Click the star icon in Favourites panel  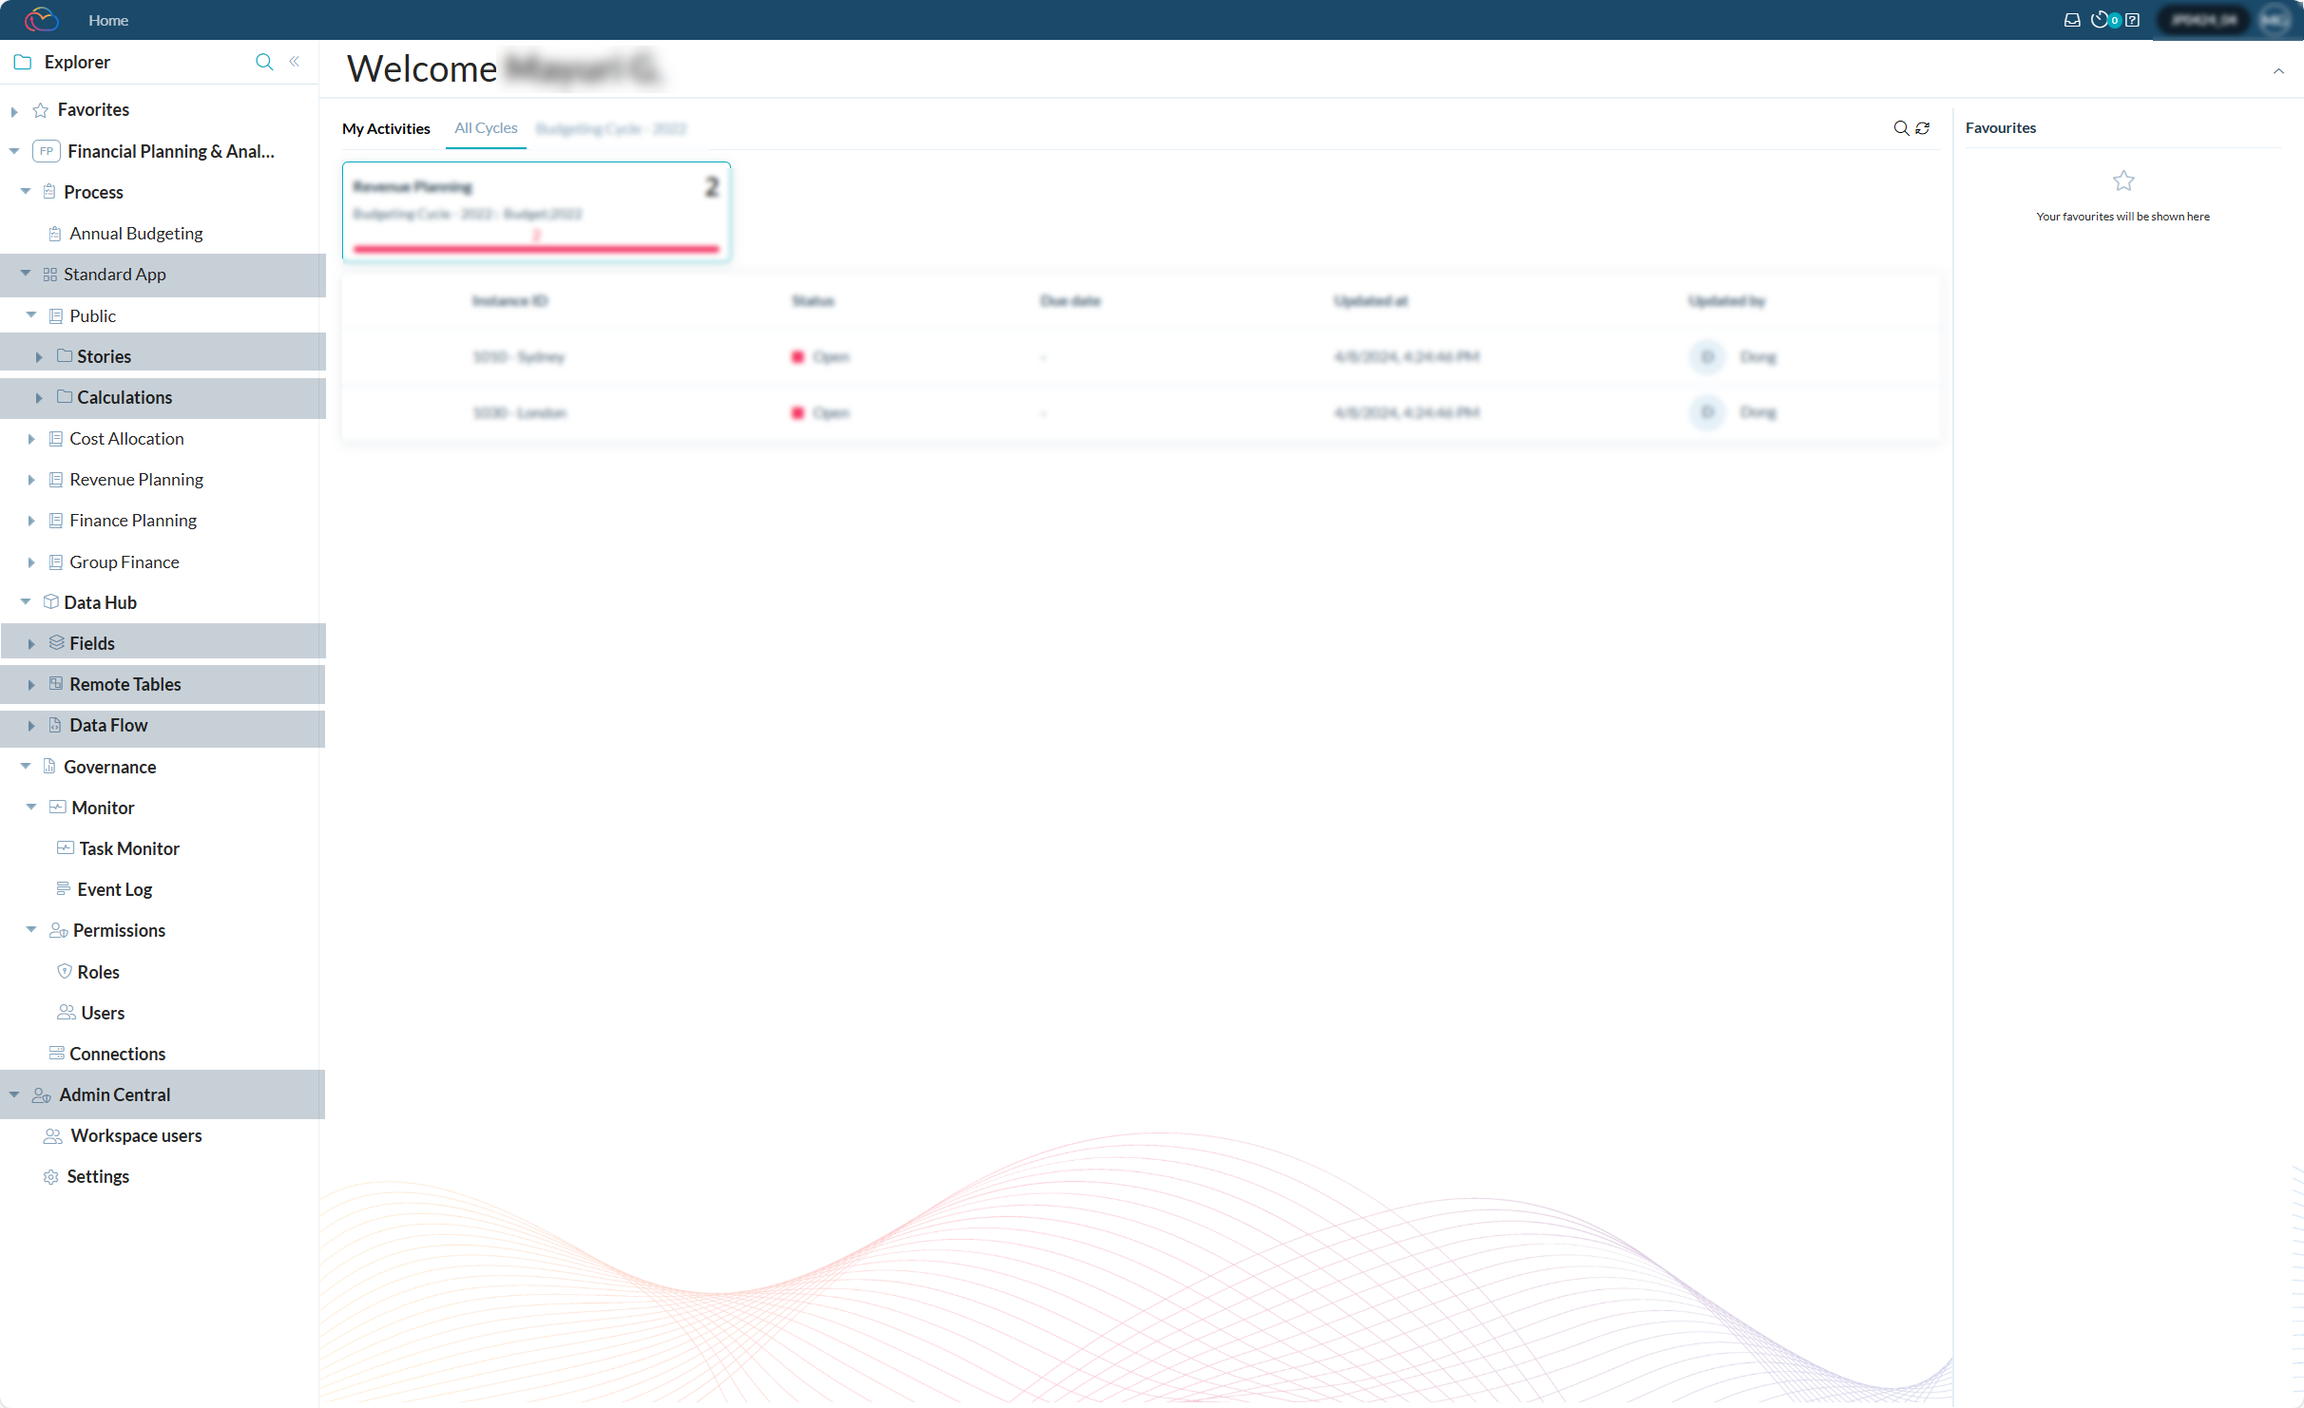(x=2123, y=181)
